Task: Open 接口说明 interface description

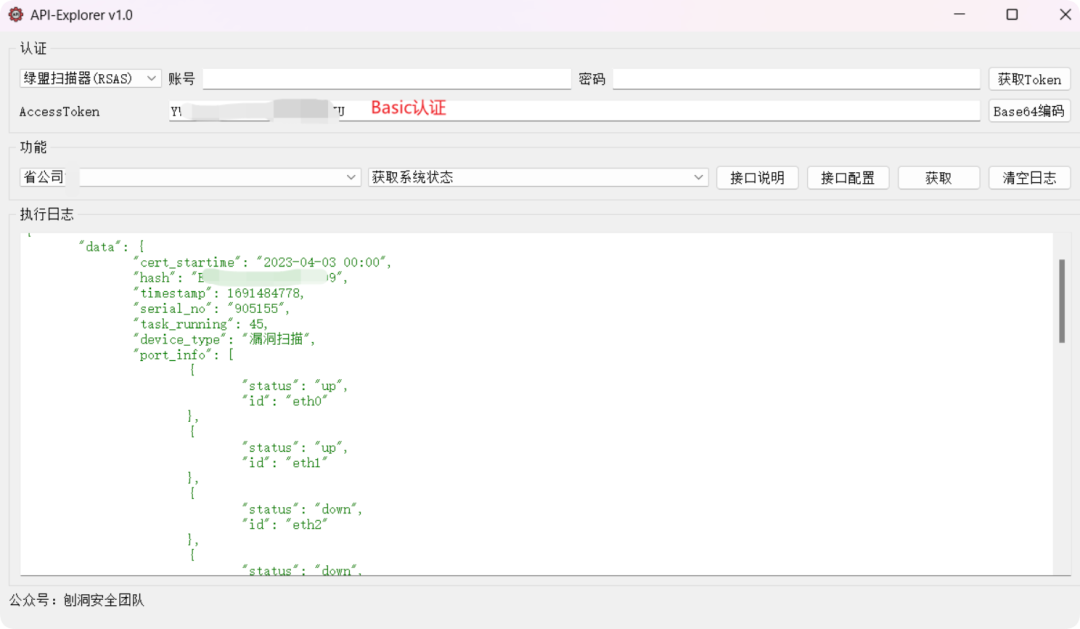Action: coord(757,178)
